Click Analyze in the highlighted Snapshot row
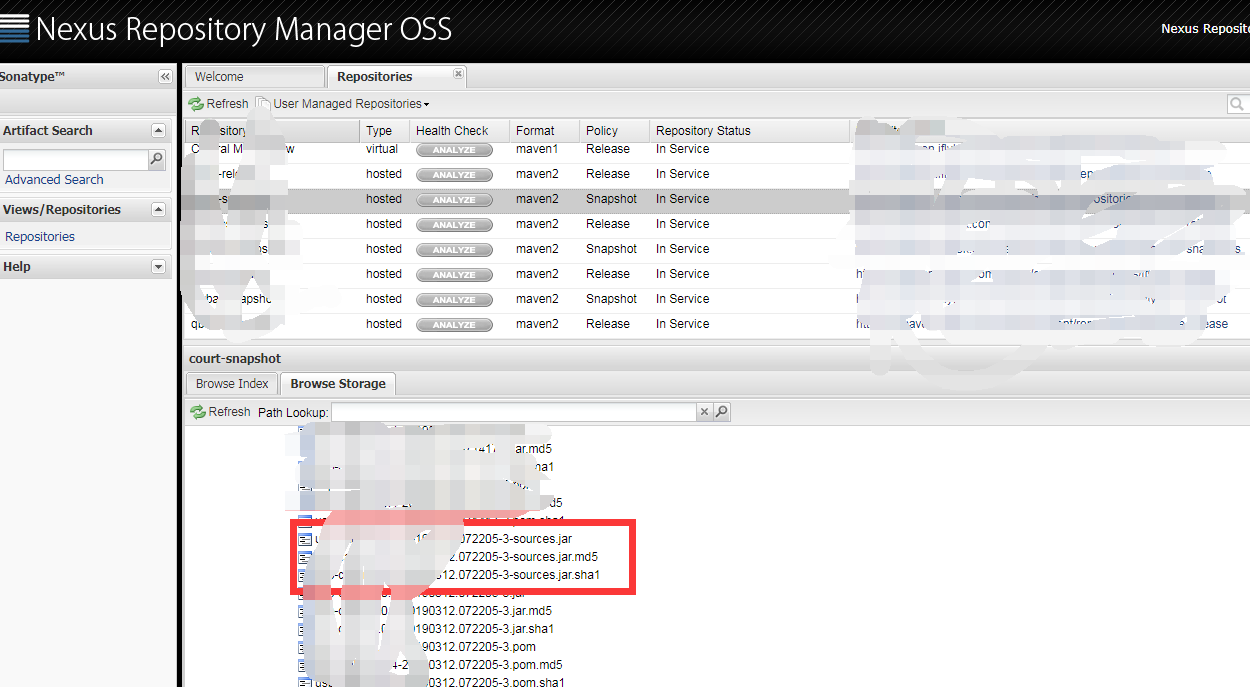 click(x=454, y=200)
